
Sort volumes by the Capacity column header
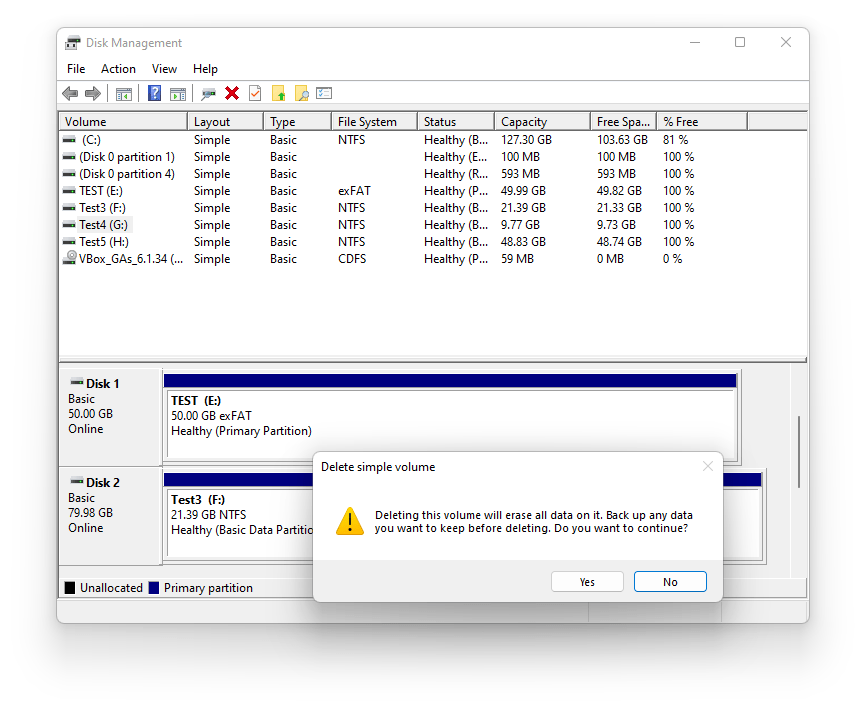click(x=541, y=120)
